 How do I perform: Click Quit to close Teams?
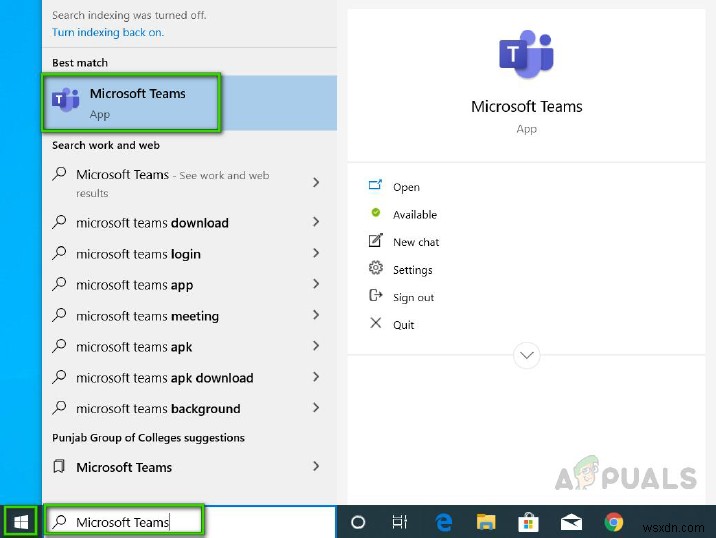404,325
